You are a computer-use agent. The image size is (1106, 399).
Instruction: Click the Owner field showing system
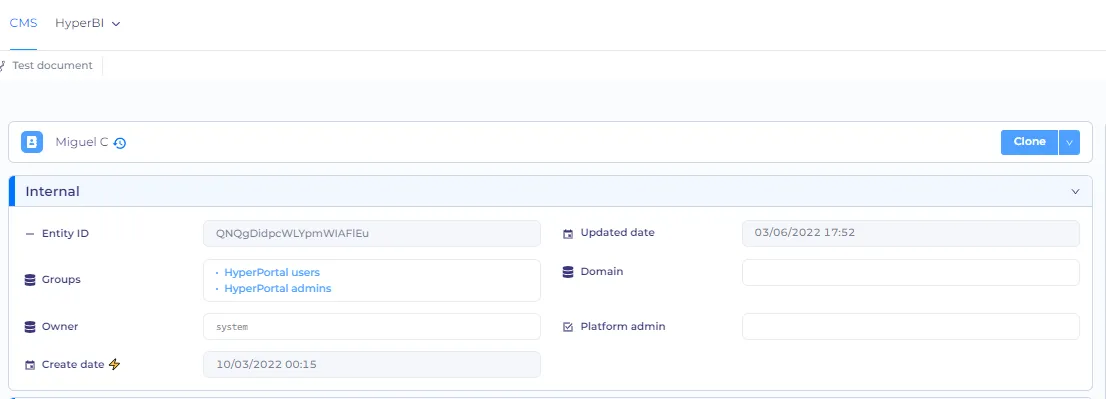(372, 326)
